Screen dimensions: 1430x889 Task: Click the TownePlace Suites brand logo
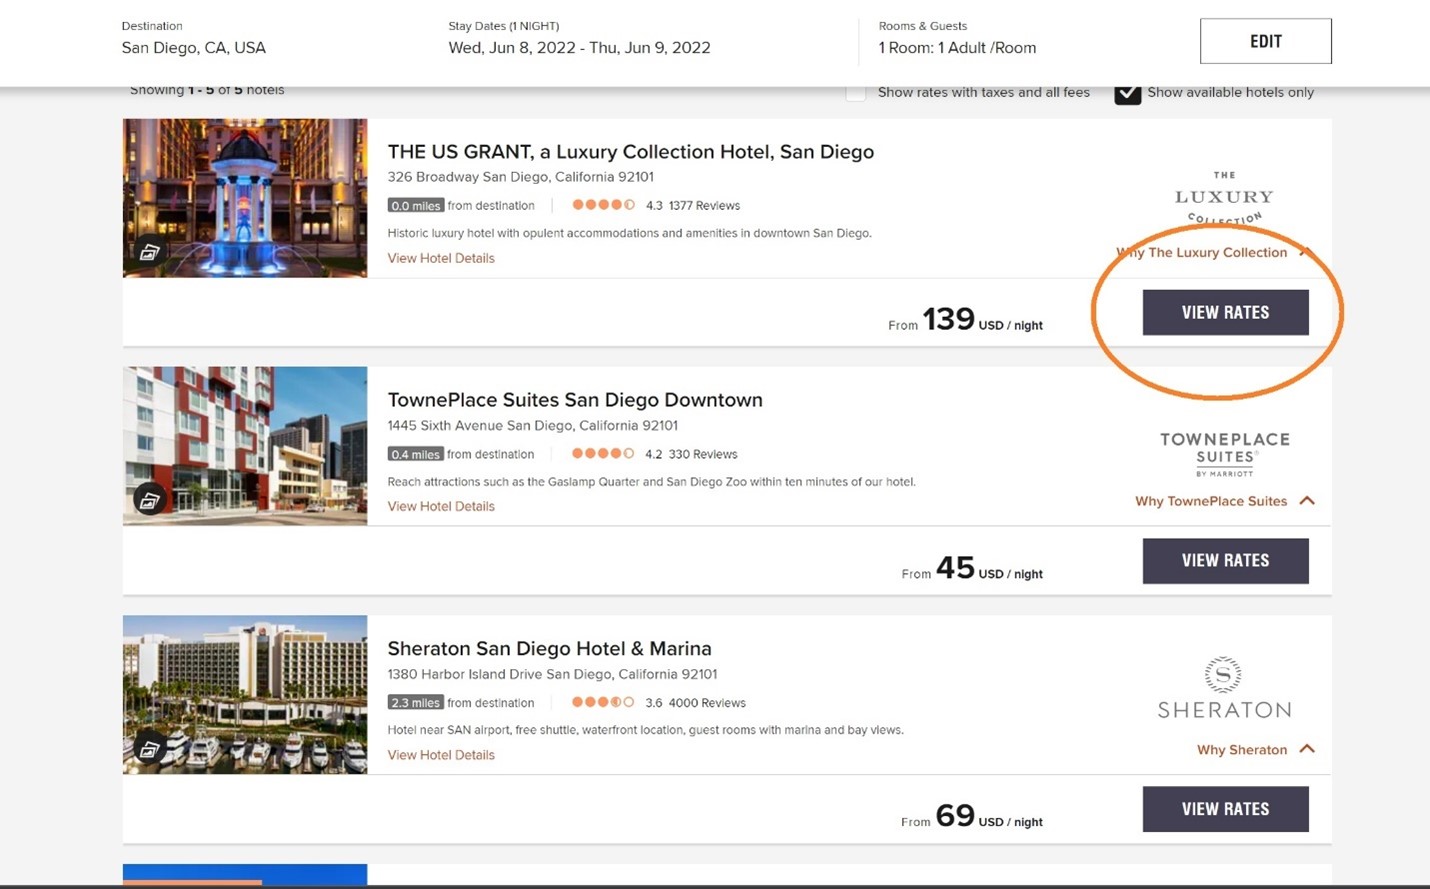pyautogui.click(x=1224, y=454)
